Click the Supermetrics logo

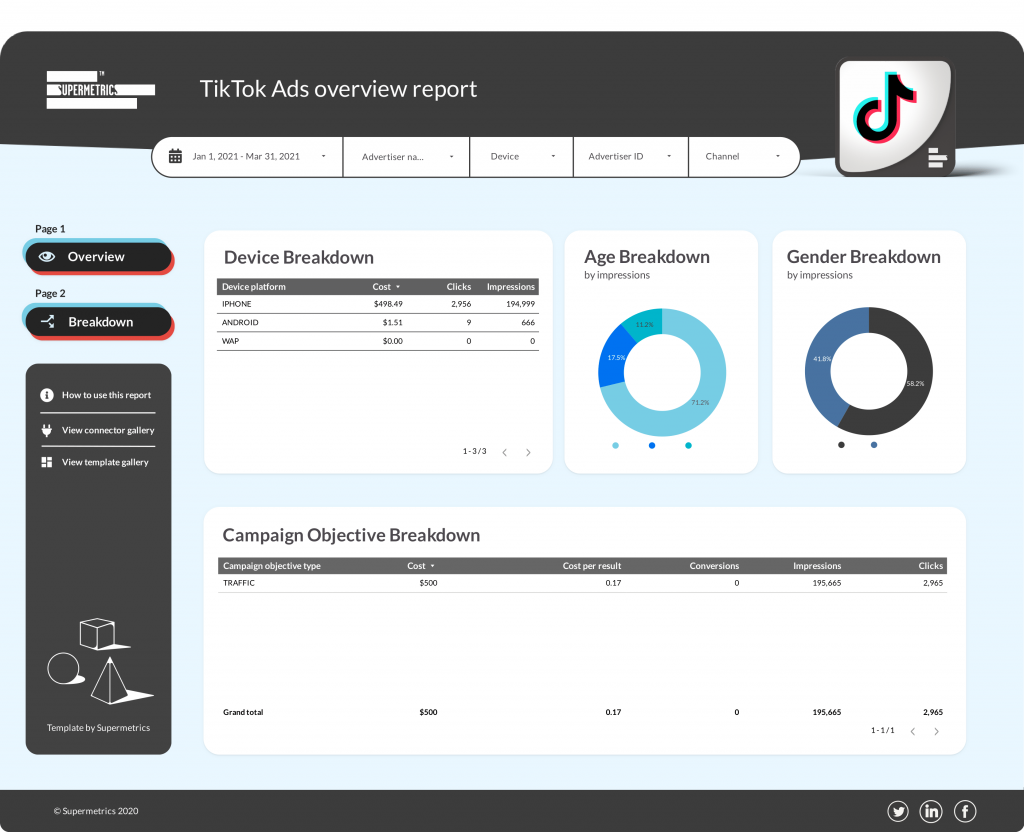pyautogui.click(x=101, y=89)
